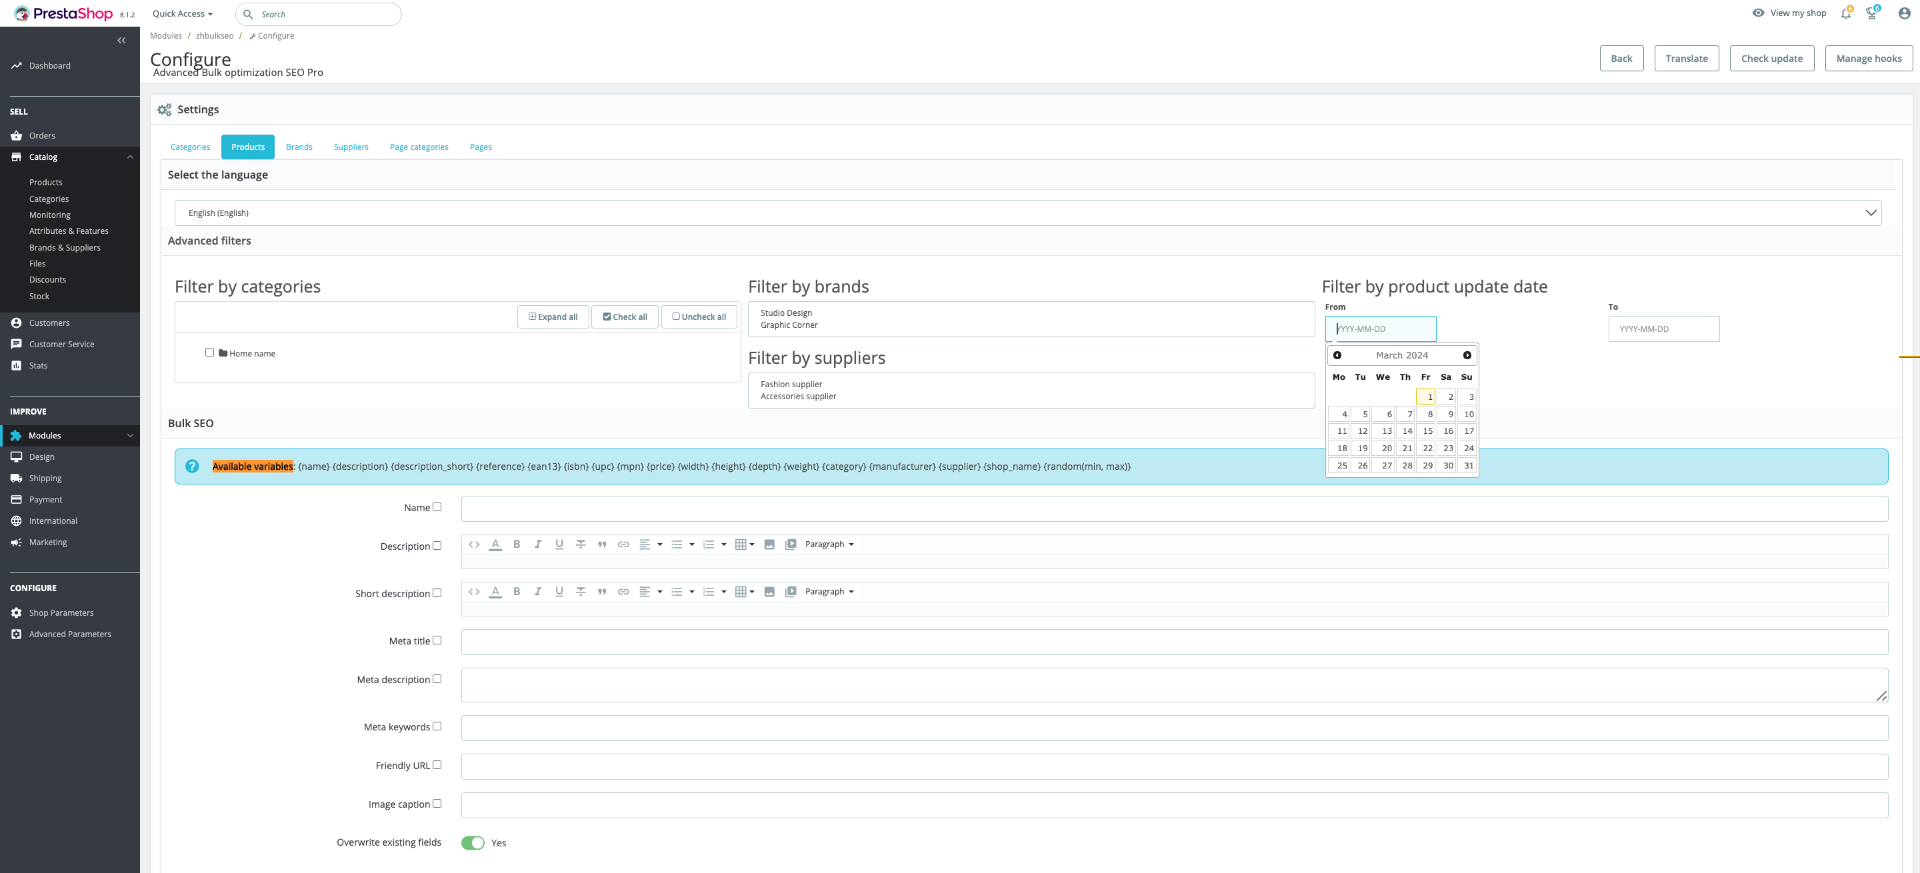Go to next month in the calendar
The image size is (1920, 873).
pyautogui.click(x=1467, y=355)
